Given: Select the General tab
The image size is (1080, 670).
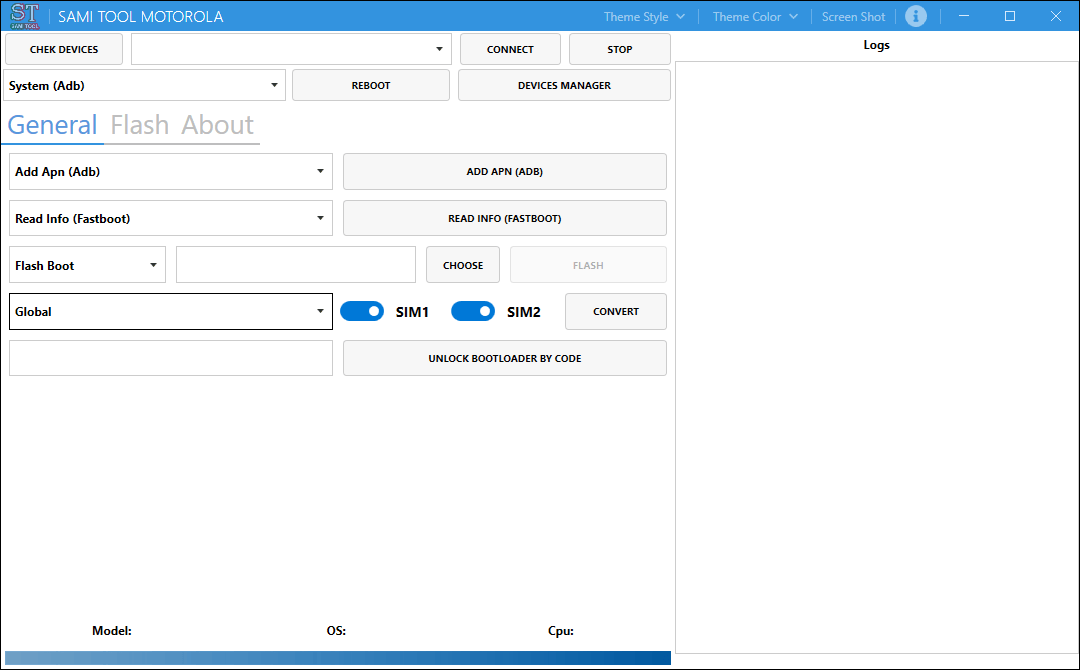Looking at the screenshot, I should 52,124.
